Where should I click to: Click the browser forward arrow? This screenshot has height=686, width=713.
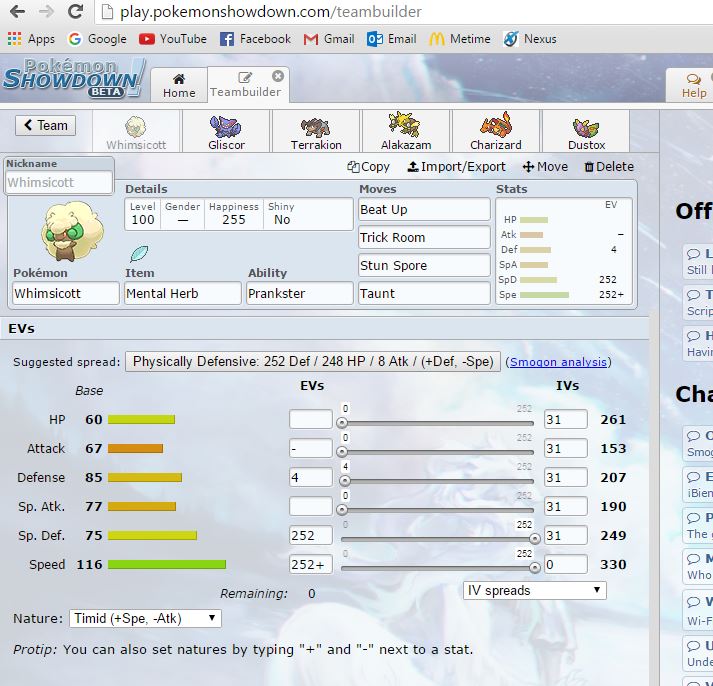pos(46,11)
